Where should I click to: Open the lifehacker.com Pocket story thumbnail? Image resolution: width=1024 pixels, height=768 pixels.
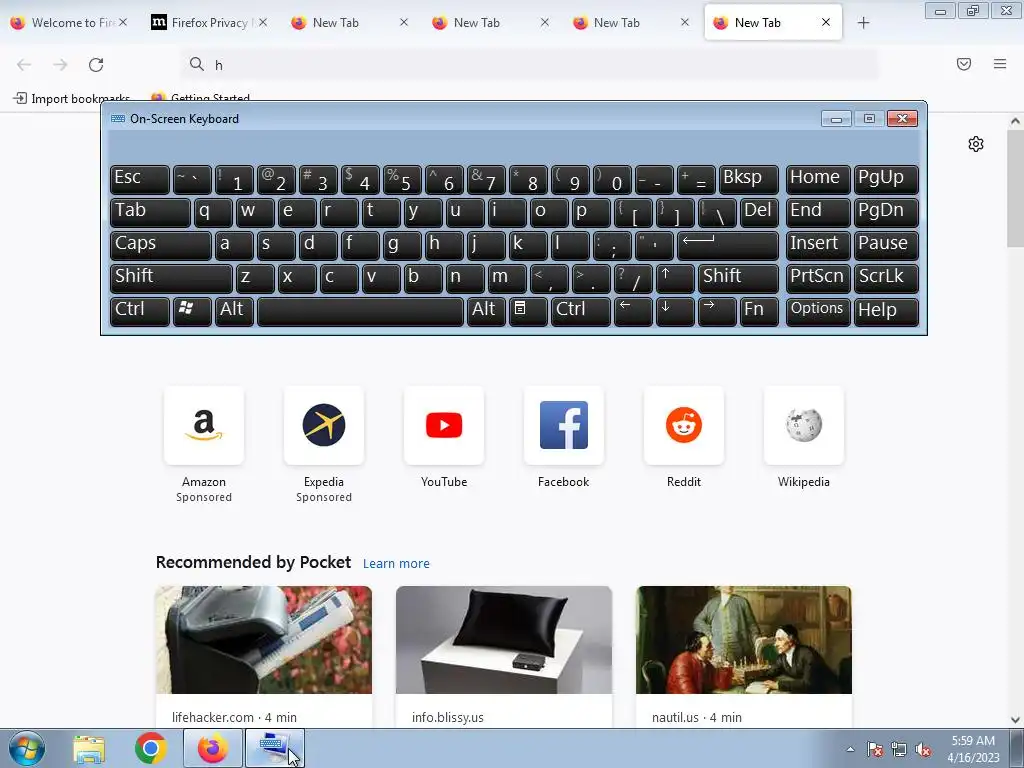(x=264, y=640)
